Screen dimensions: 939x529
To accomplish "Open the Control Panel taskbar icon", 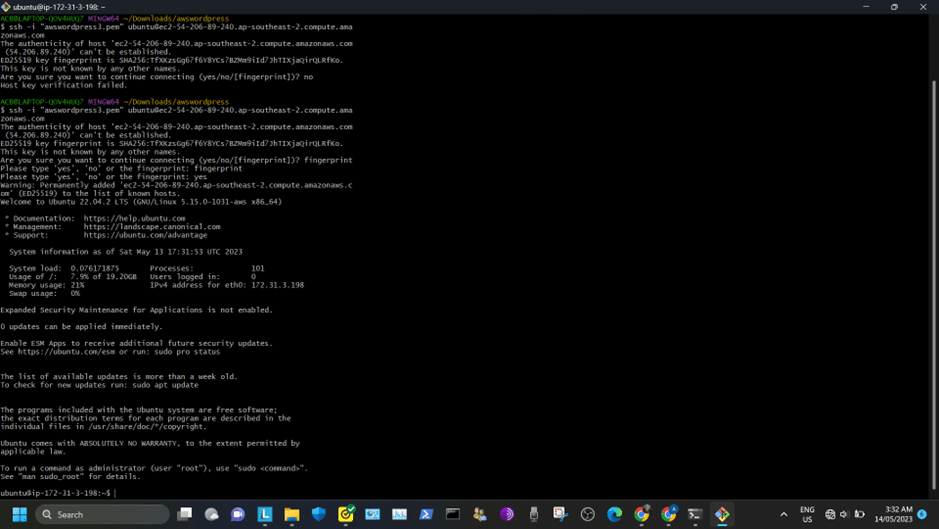I will click(372, 514).
